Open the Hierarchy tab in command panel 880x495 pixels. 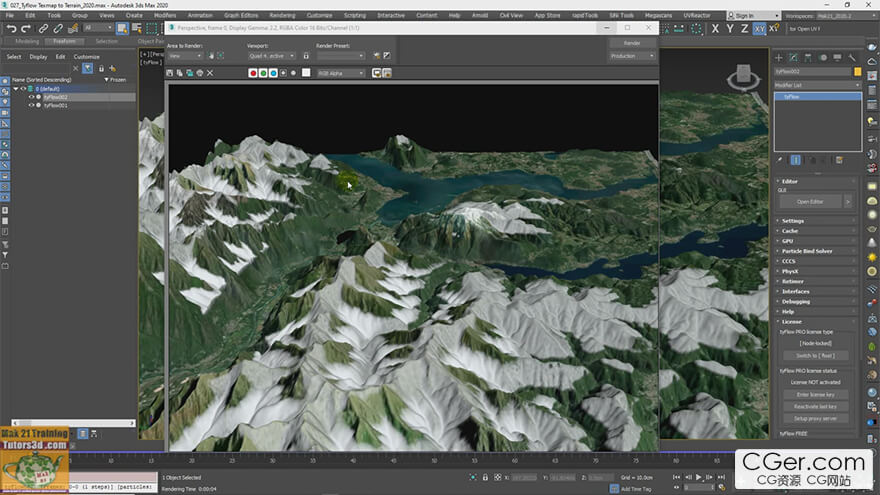click(x=808, y=57)
